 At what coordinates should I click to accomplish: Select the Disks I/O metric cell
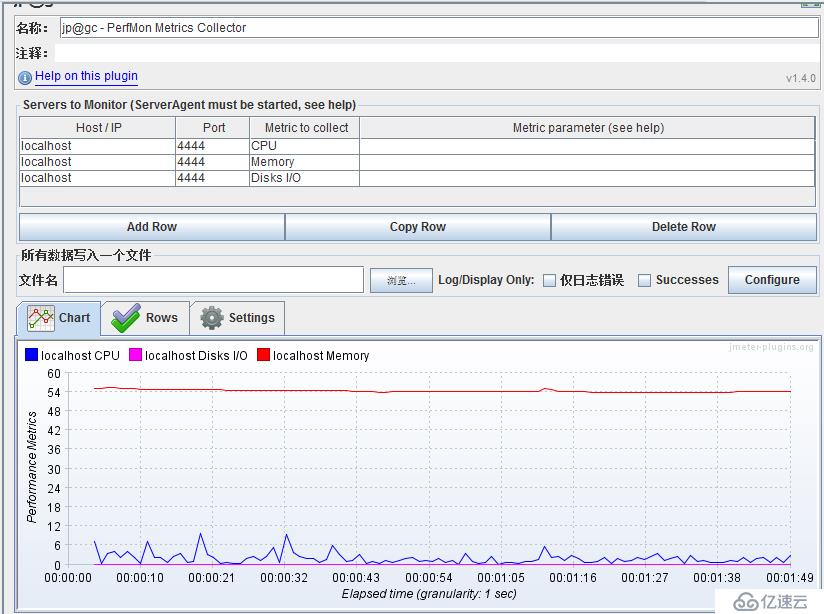pyautogui.click(x=304, y=178)
